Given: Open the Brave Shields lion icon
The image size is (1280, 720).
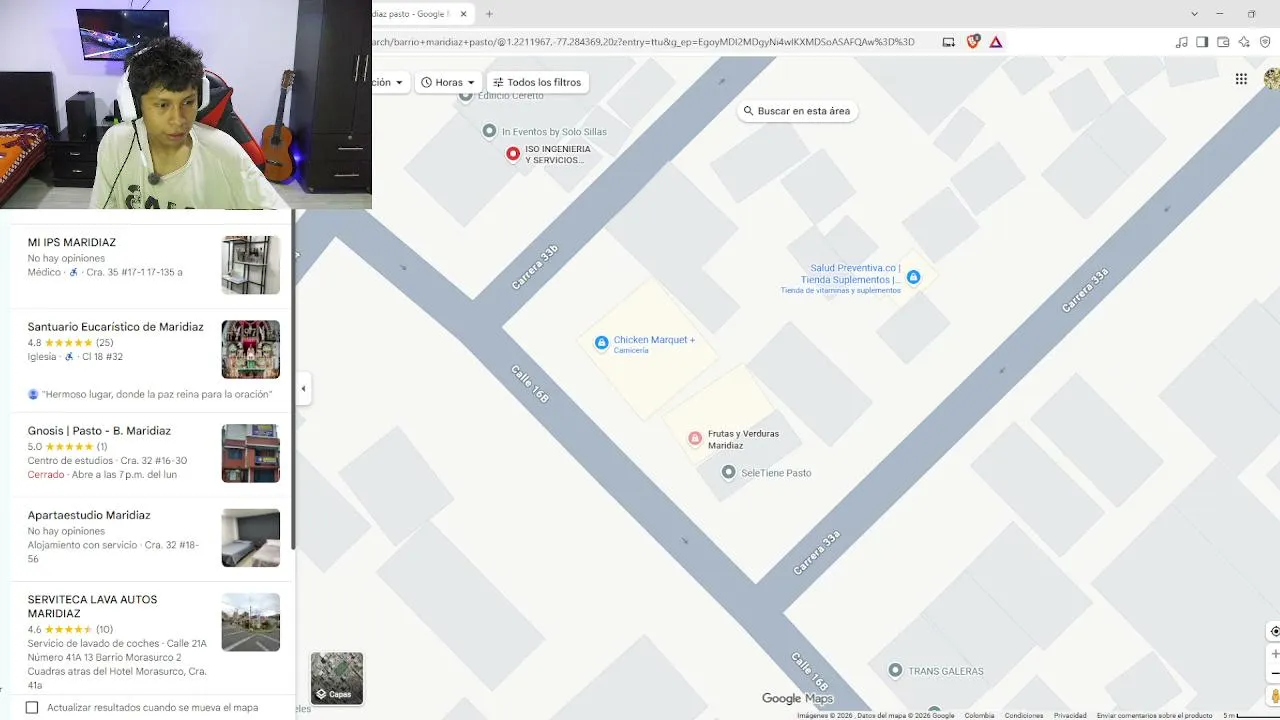Looking at the screenshot, I should [x=973, y=42].
